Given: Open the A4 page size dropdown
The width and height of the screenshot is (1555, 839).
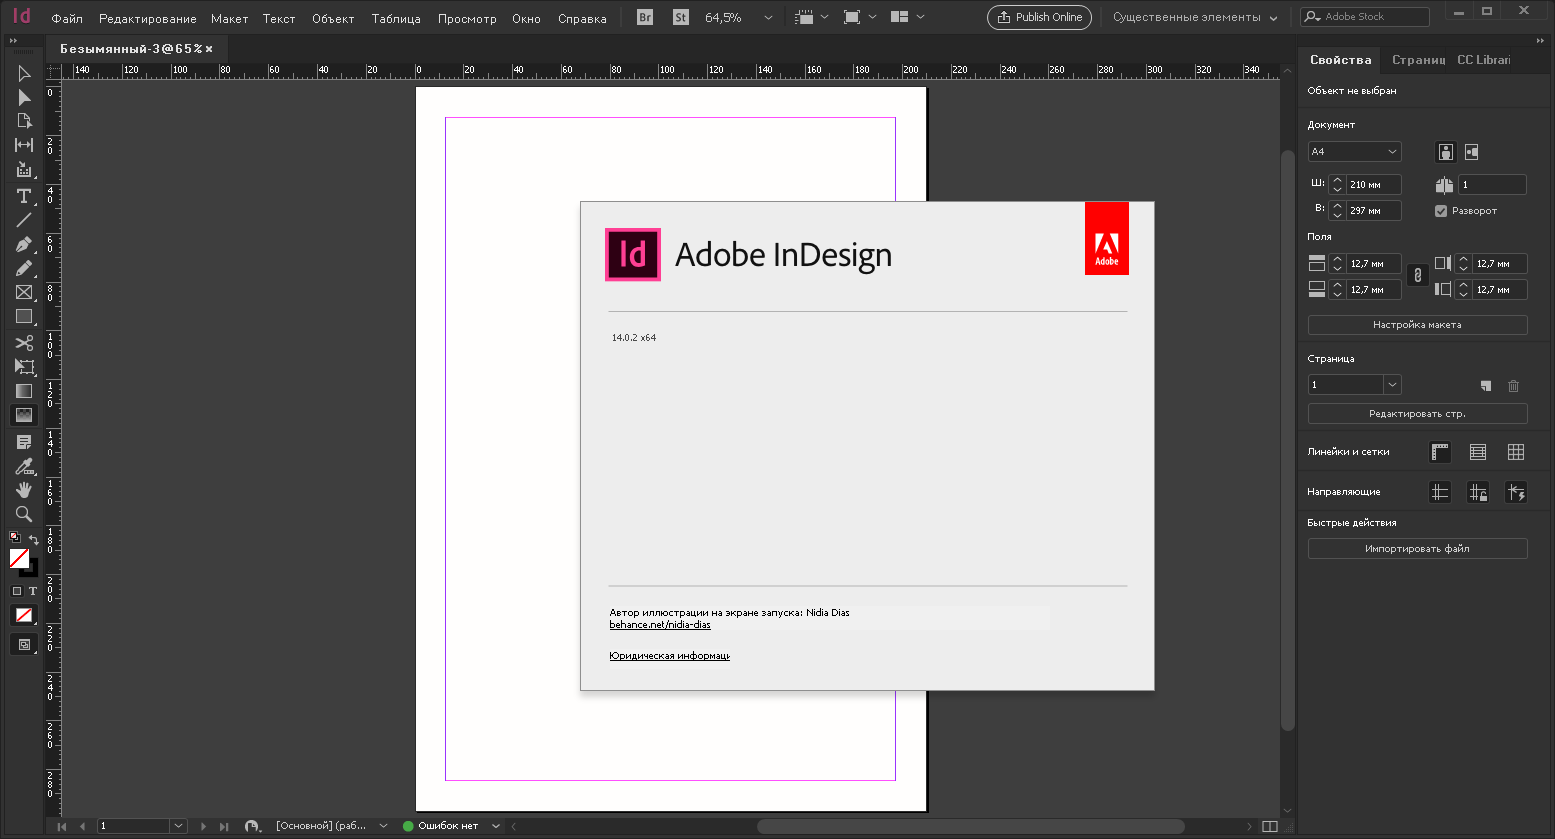Looking at the screenshot, I should pos(1355,152).
